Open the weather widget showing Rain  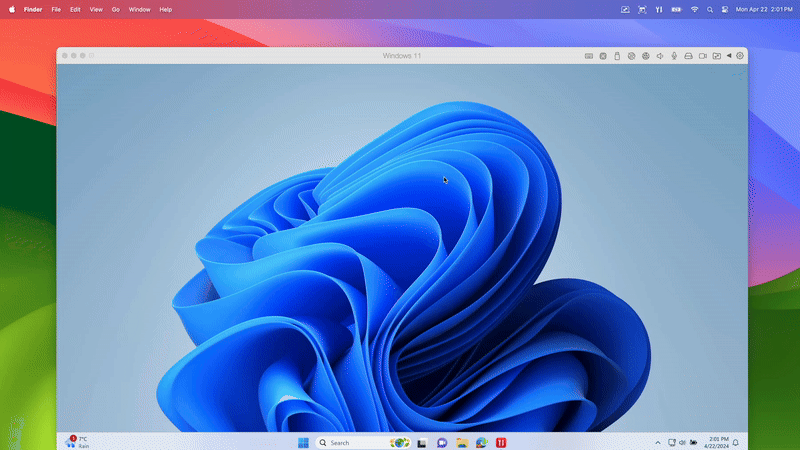[x=77, y=442]
